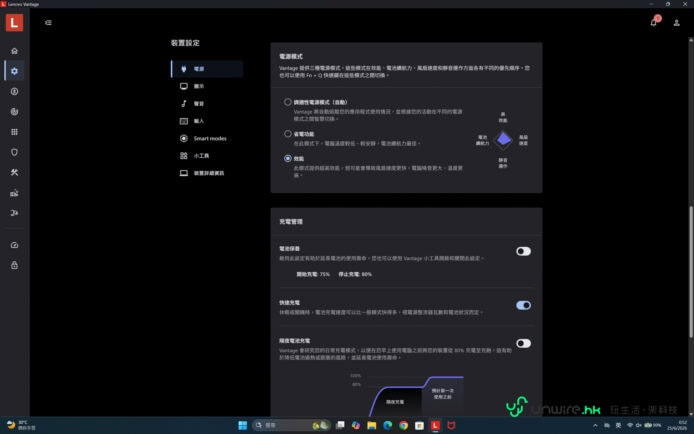
Task: Click the taskbar search box
Action: point(291,425)
